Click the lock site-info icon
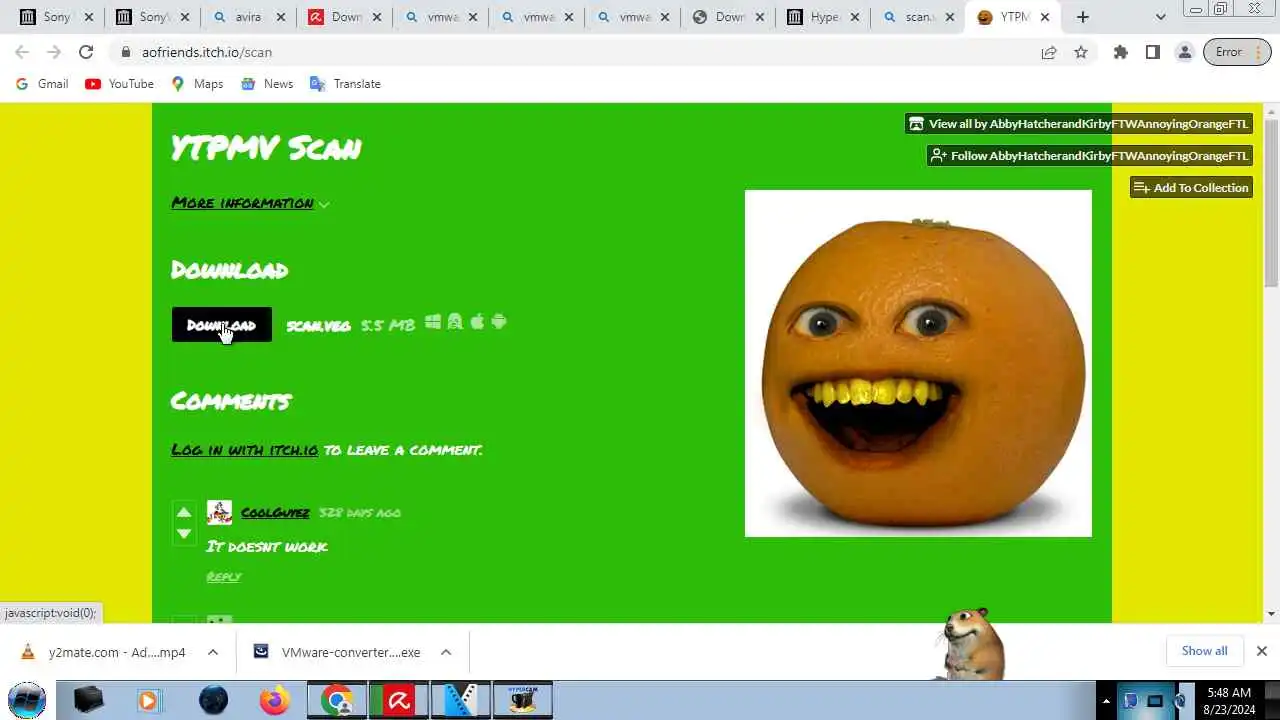Viewport: 1280px width, 720px height. [126, 52]
